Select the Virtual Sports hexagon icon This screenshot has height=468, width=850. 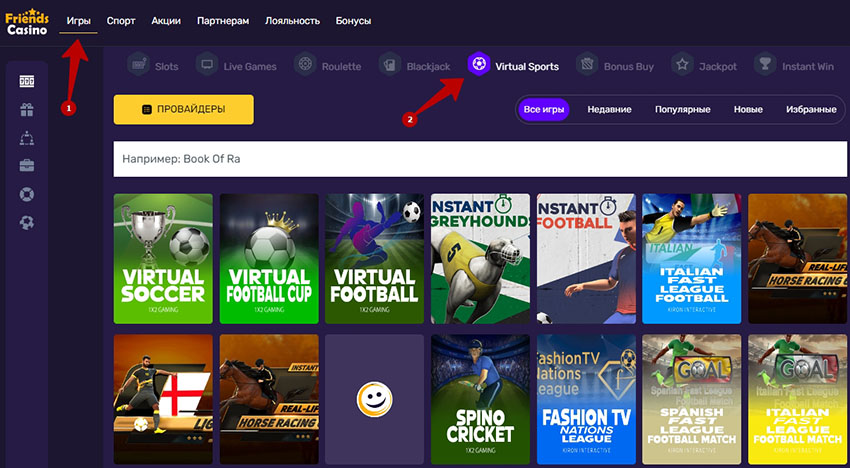(x=479, y=64)
